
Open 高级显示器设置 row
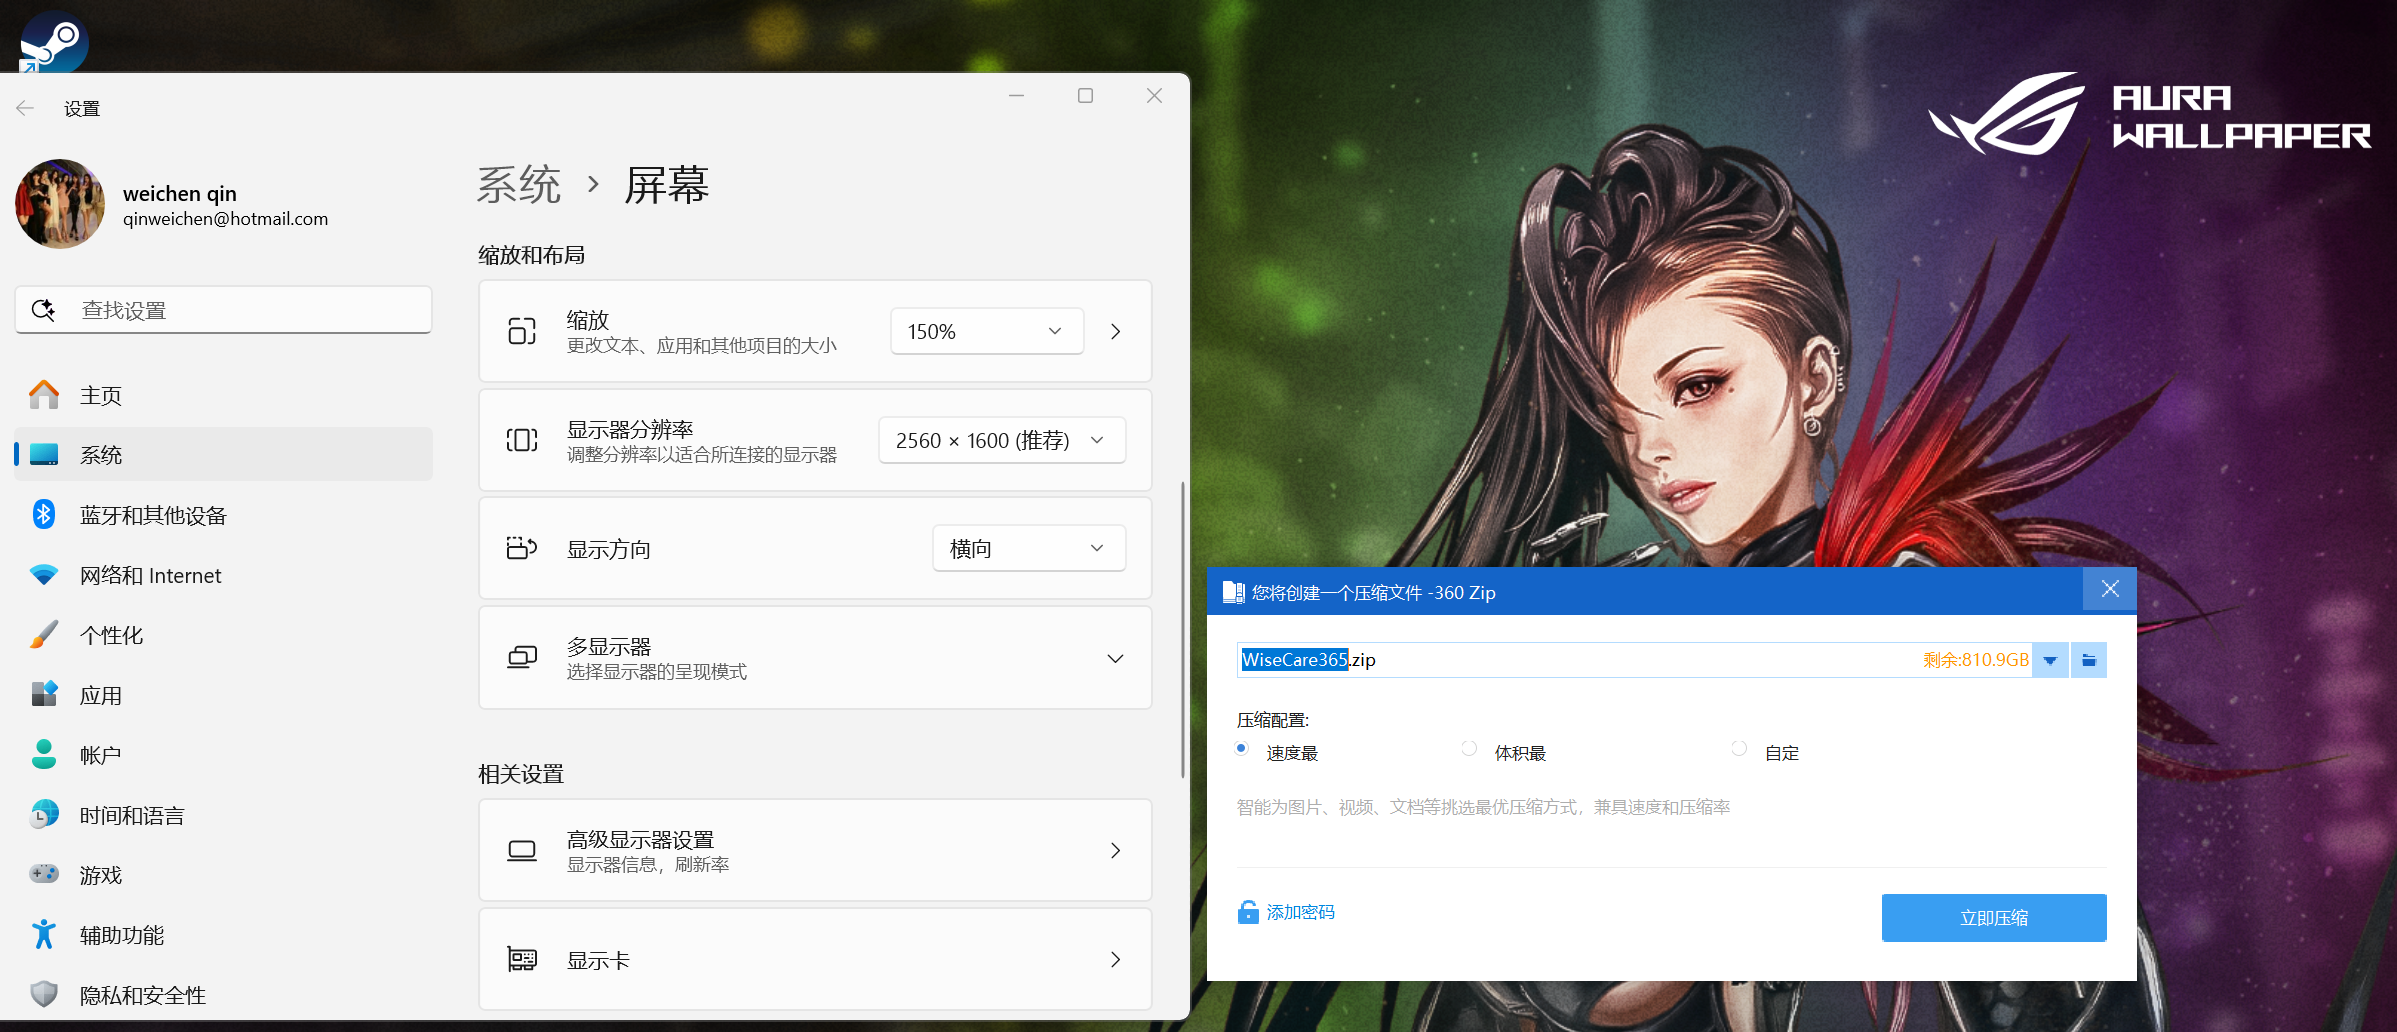pyautogui.click(x=815, y=850)
